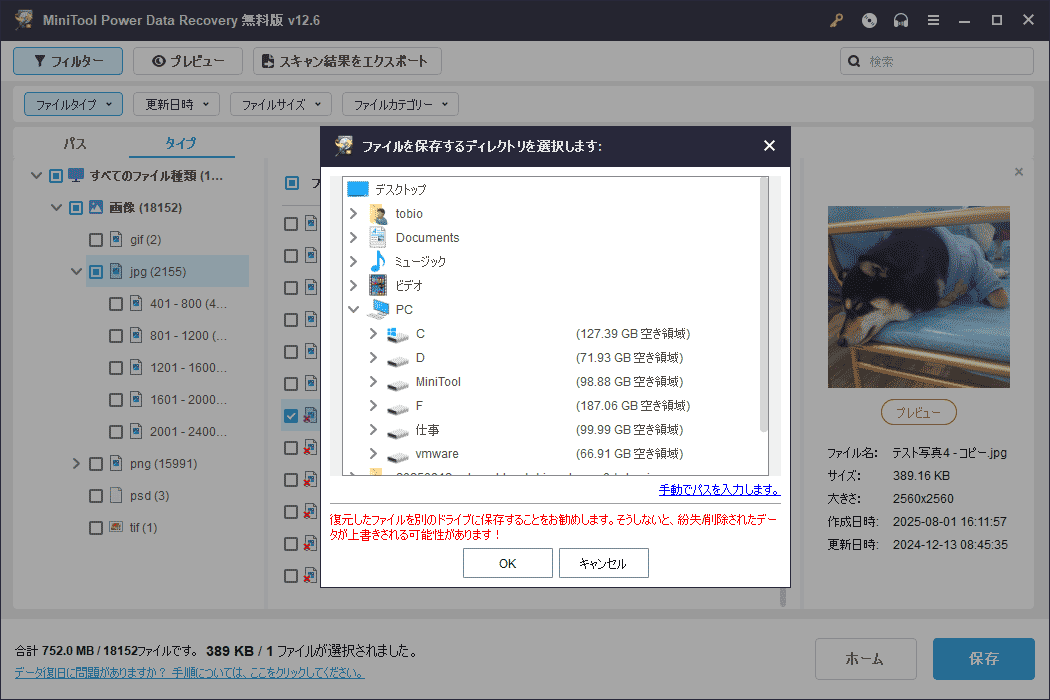Click the blue 保存 button
The image size is (1050, 700).
click(984, 659)
